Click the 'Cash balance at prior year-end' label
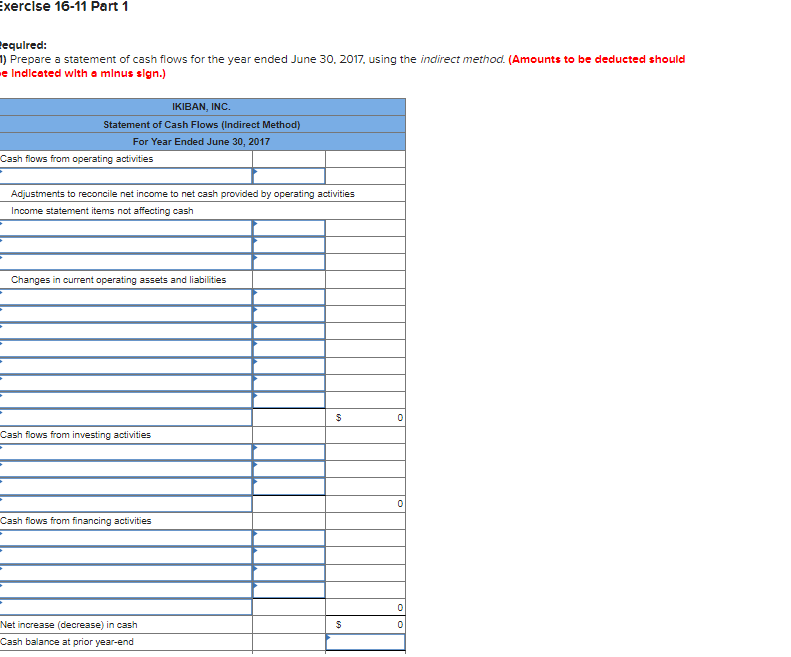 [x=67, y=642]
